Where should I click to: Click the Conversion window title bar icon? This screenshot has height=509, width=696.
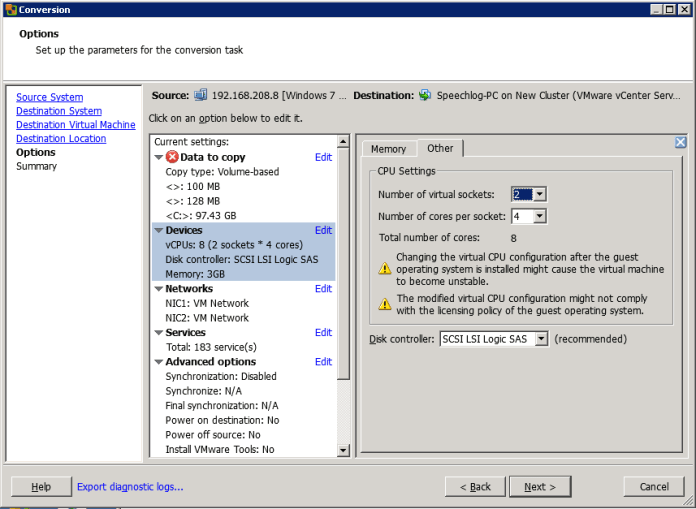click(x=9, y=10)
